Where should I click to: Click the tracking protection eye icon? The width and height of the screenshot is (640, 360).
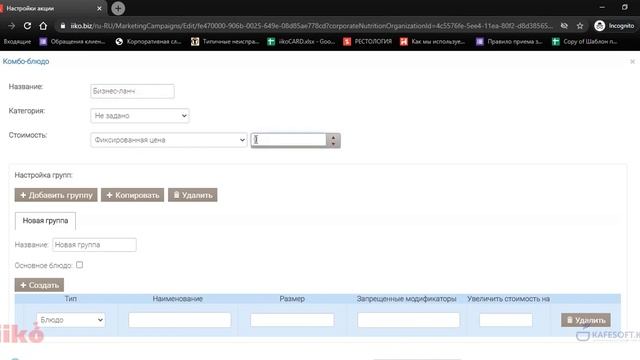click(x=564, y=26)
